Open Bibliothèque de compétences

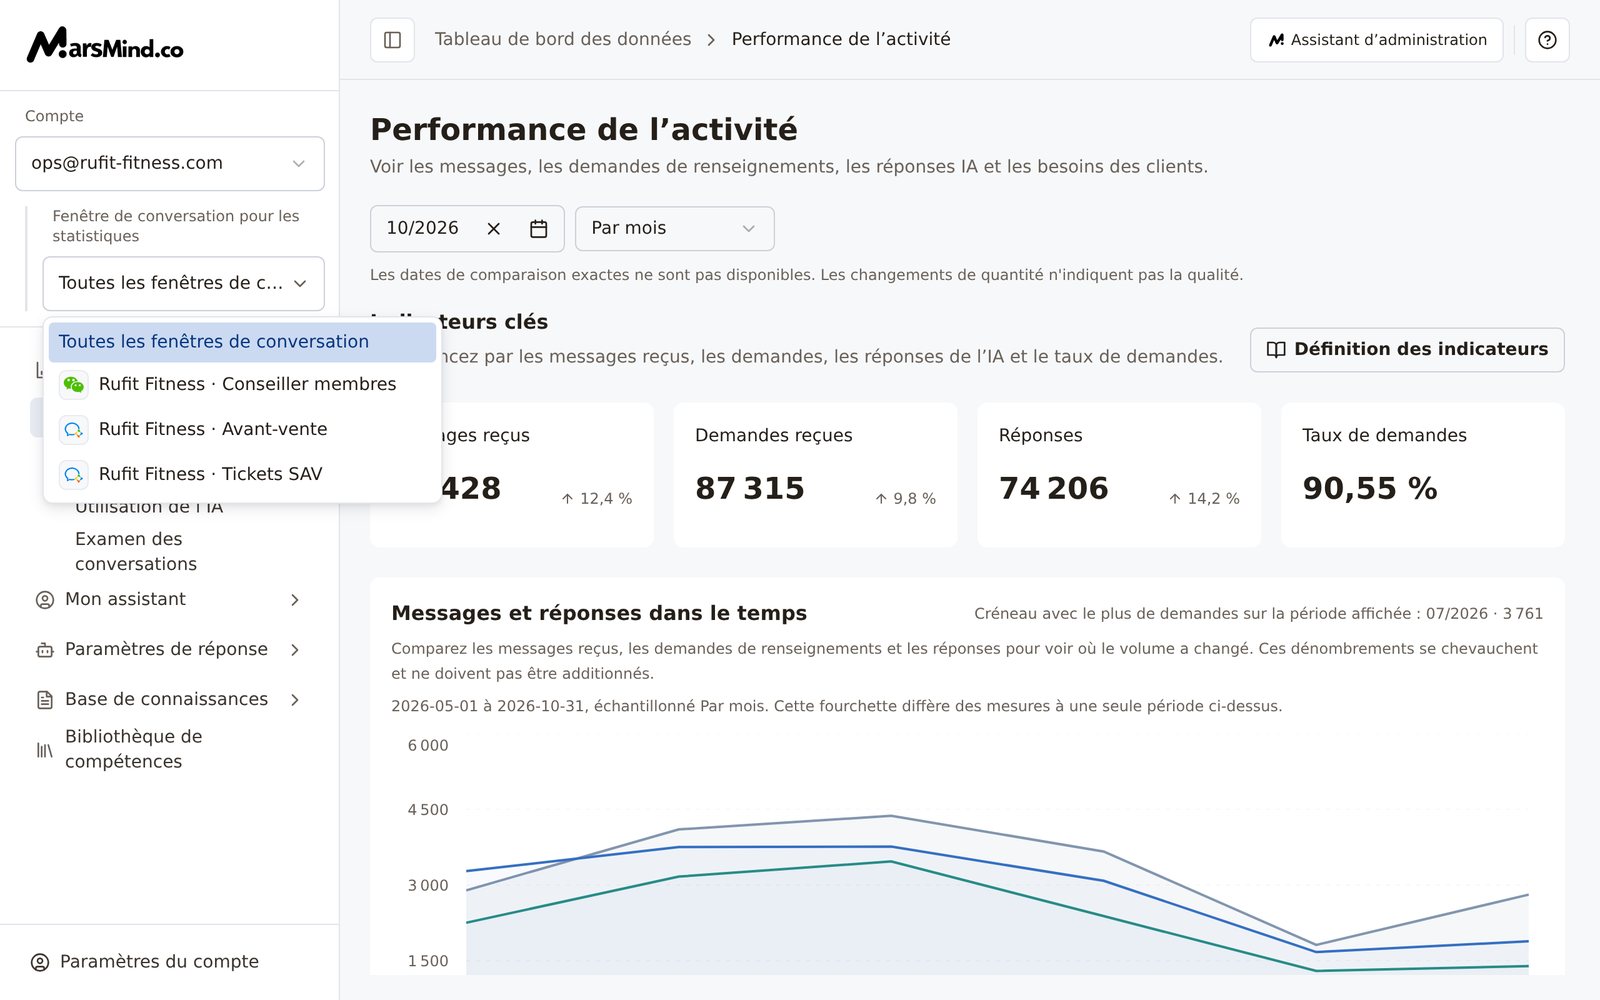134,749
